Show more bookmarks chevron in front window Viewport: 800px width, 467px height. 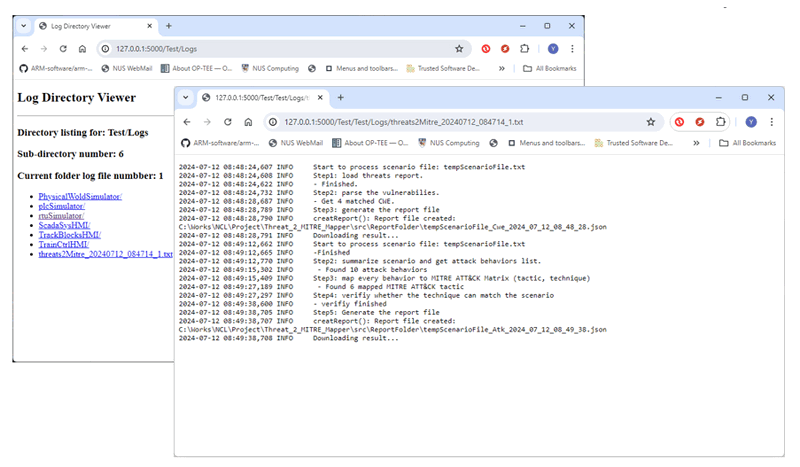point(696,143)
